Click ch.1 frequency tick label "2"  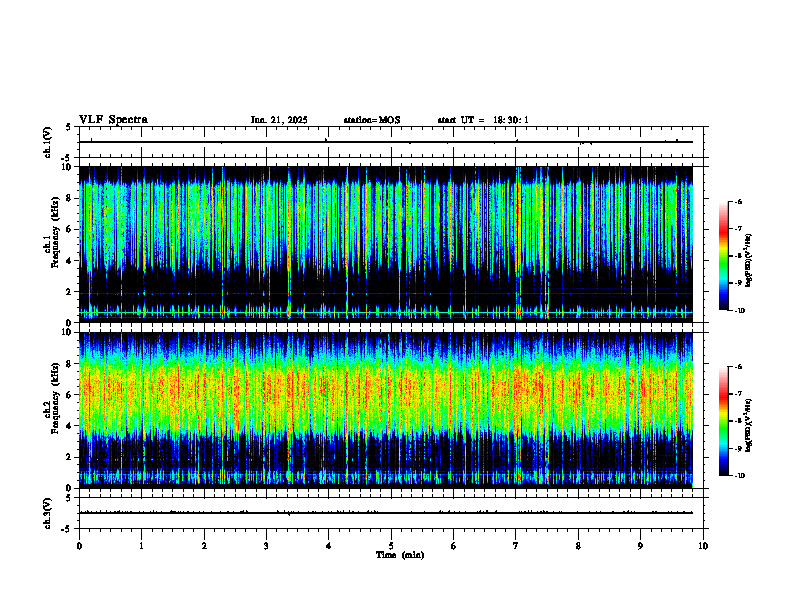pos(70,292)
